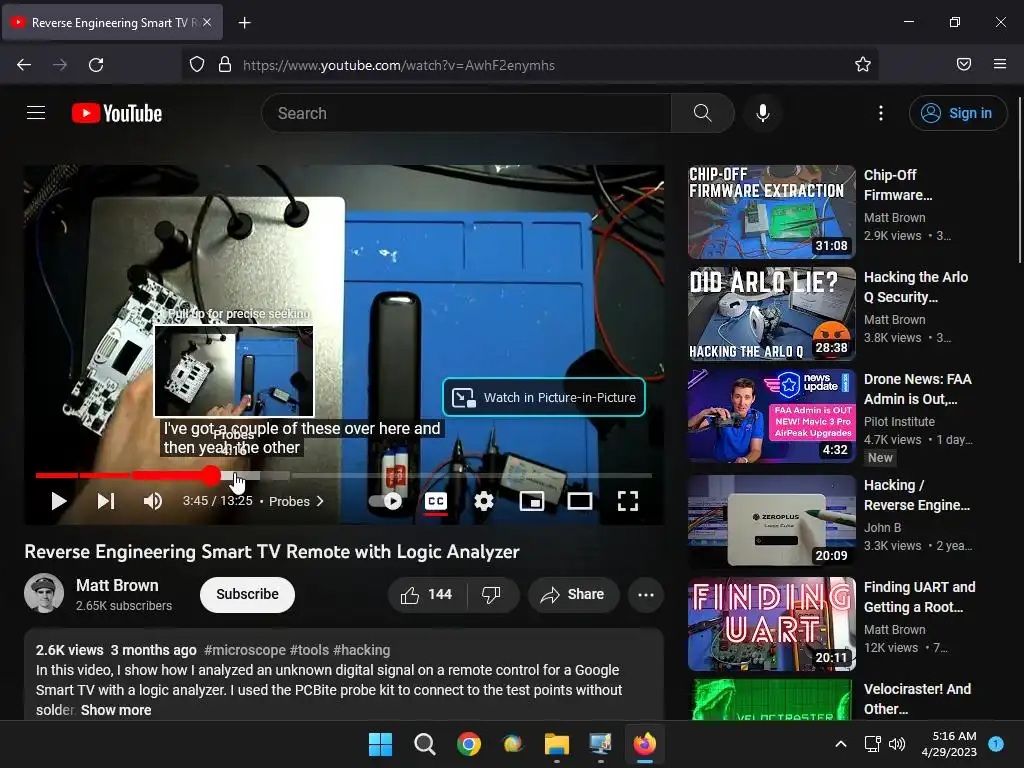This screenshot has width=1024, height=768.
Task: Open YouTube settings three-dot menu
Action: tap(880, 113)
